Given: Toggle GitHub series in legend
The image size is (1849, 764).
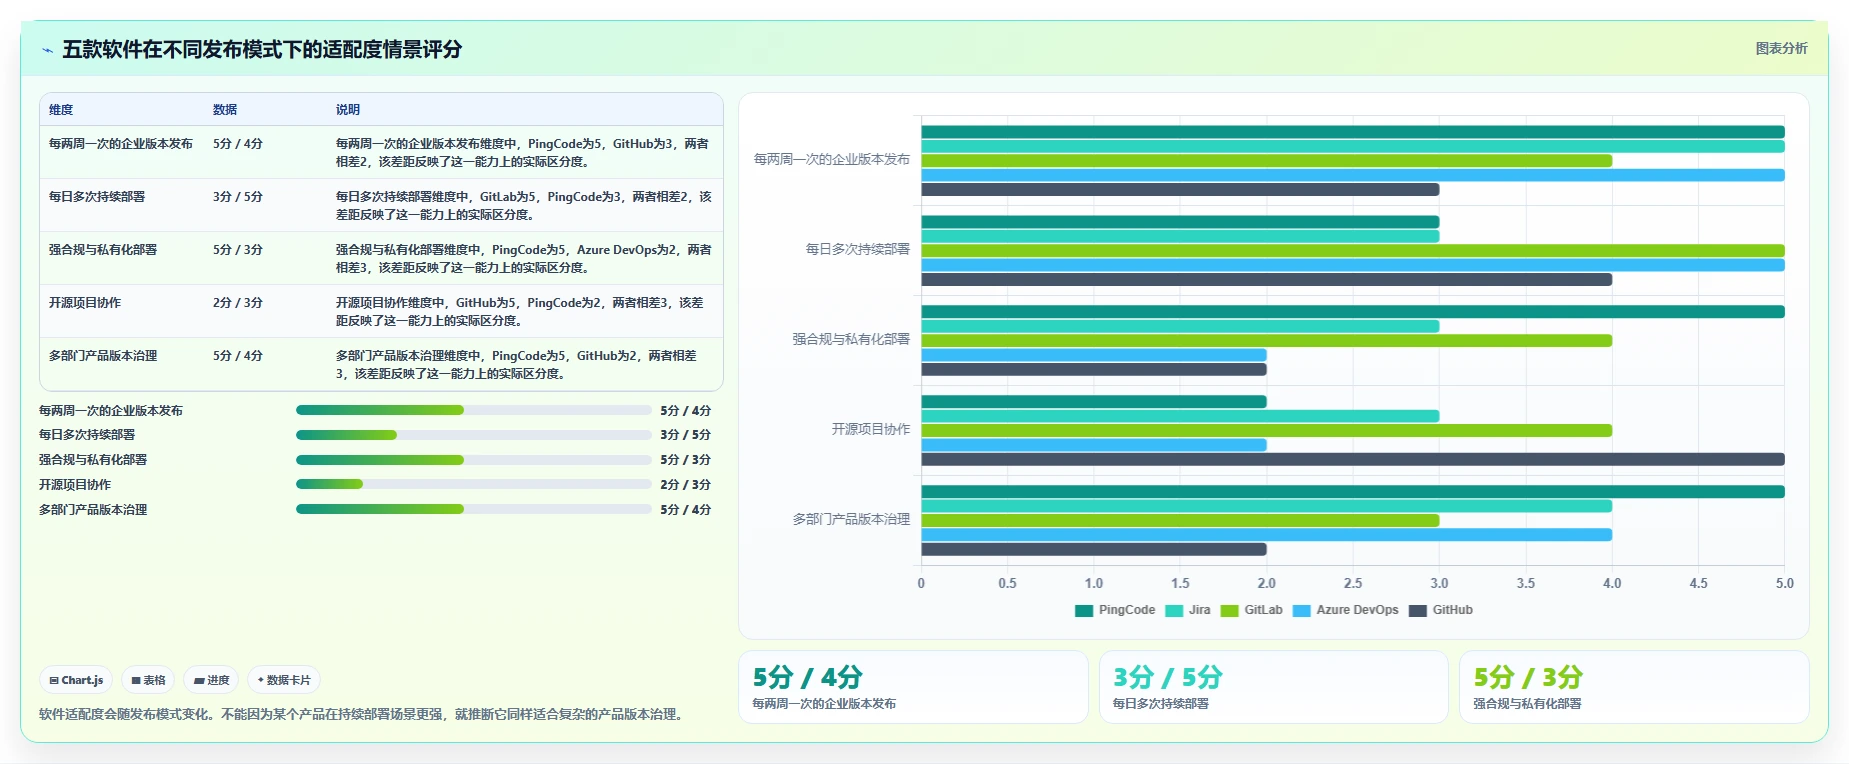Looking at the screenshot, I should [1440, 611].
